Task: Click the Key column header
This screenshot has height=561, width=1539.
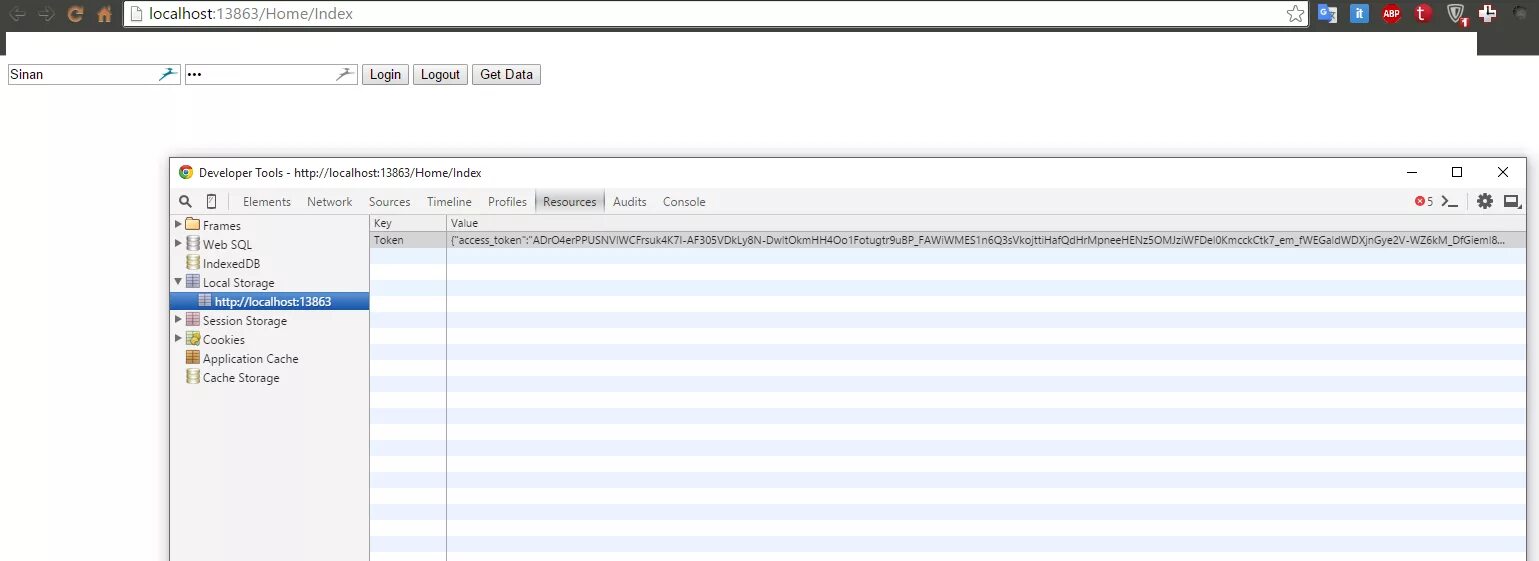Action: tap(408, 223)
